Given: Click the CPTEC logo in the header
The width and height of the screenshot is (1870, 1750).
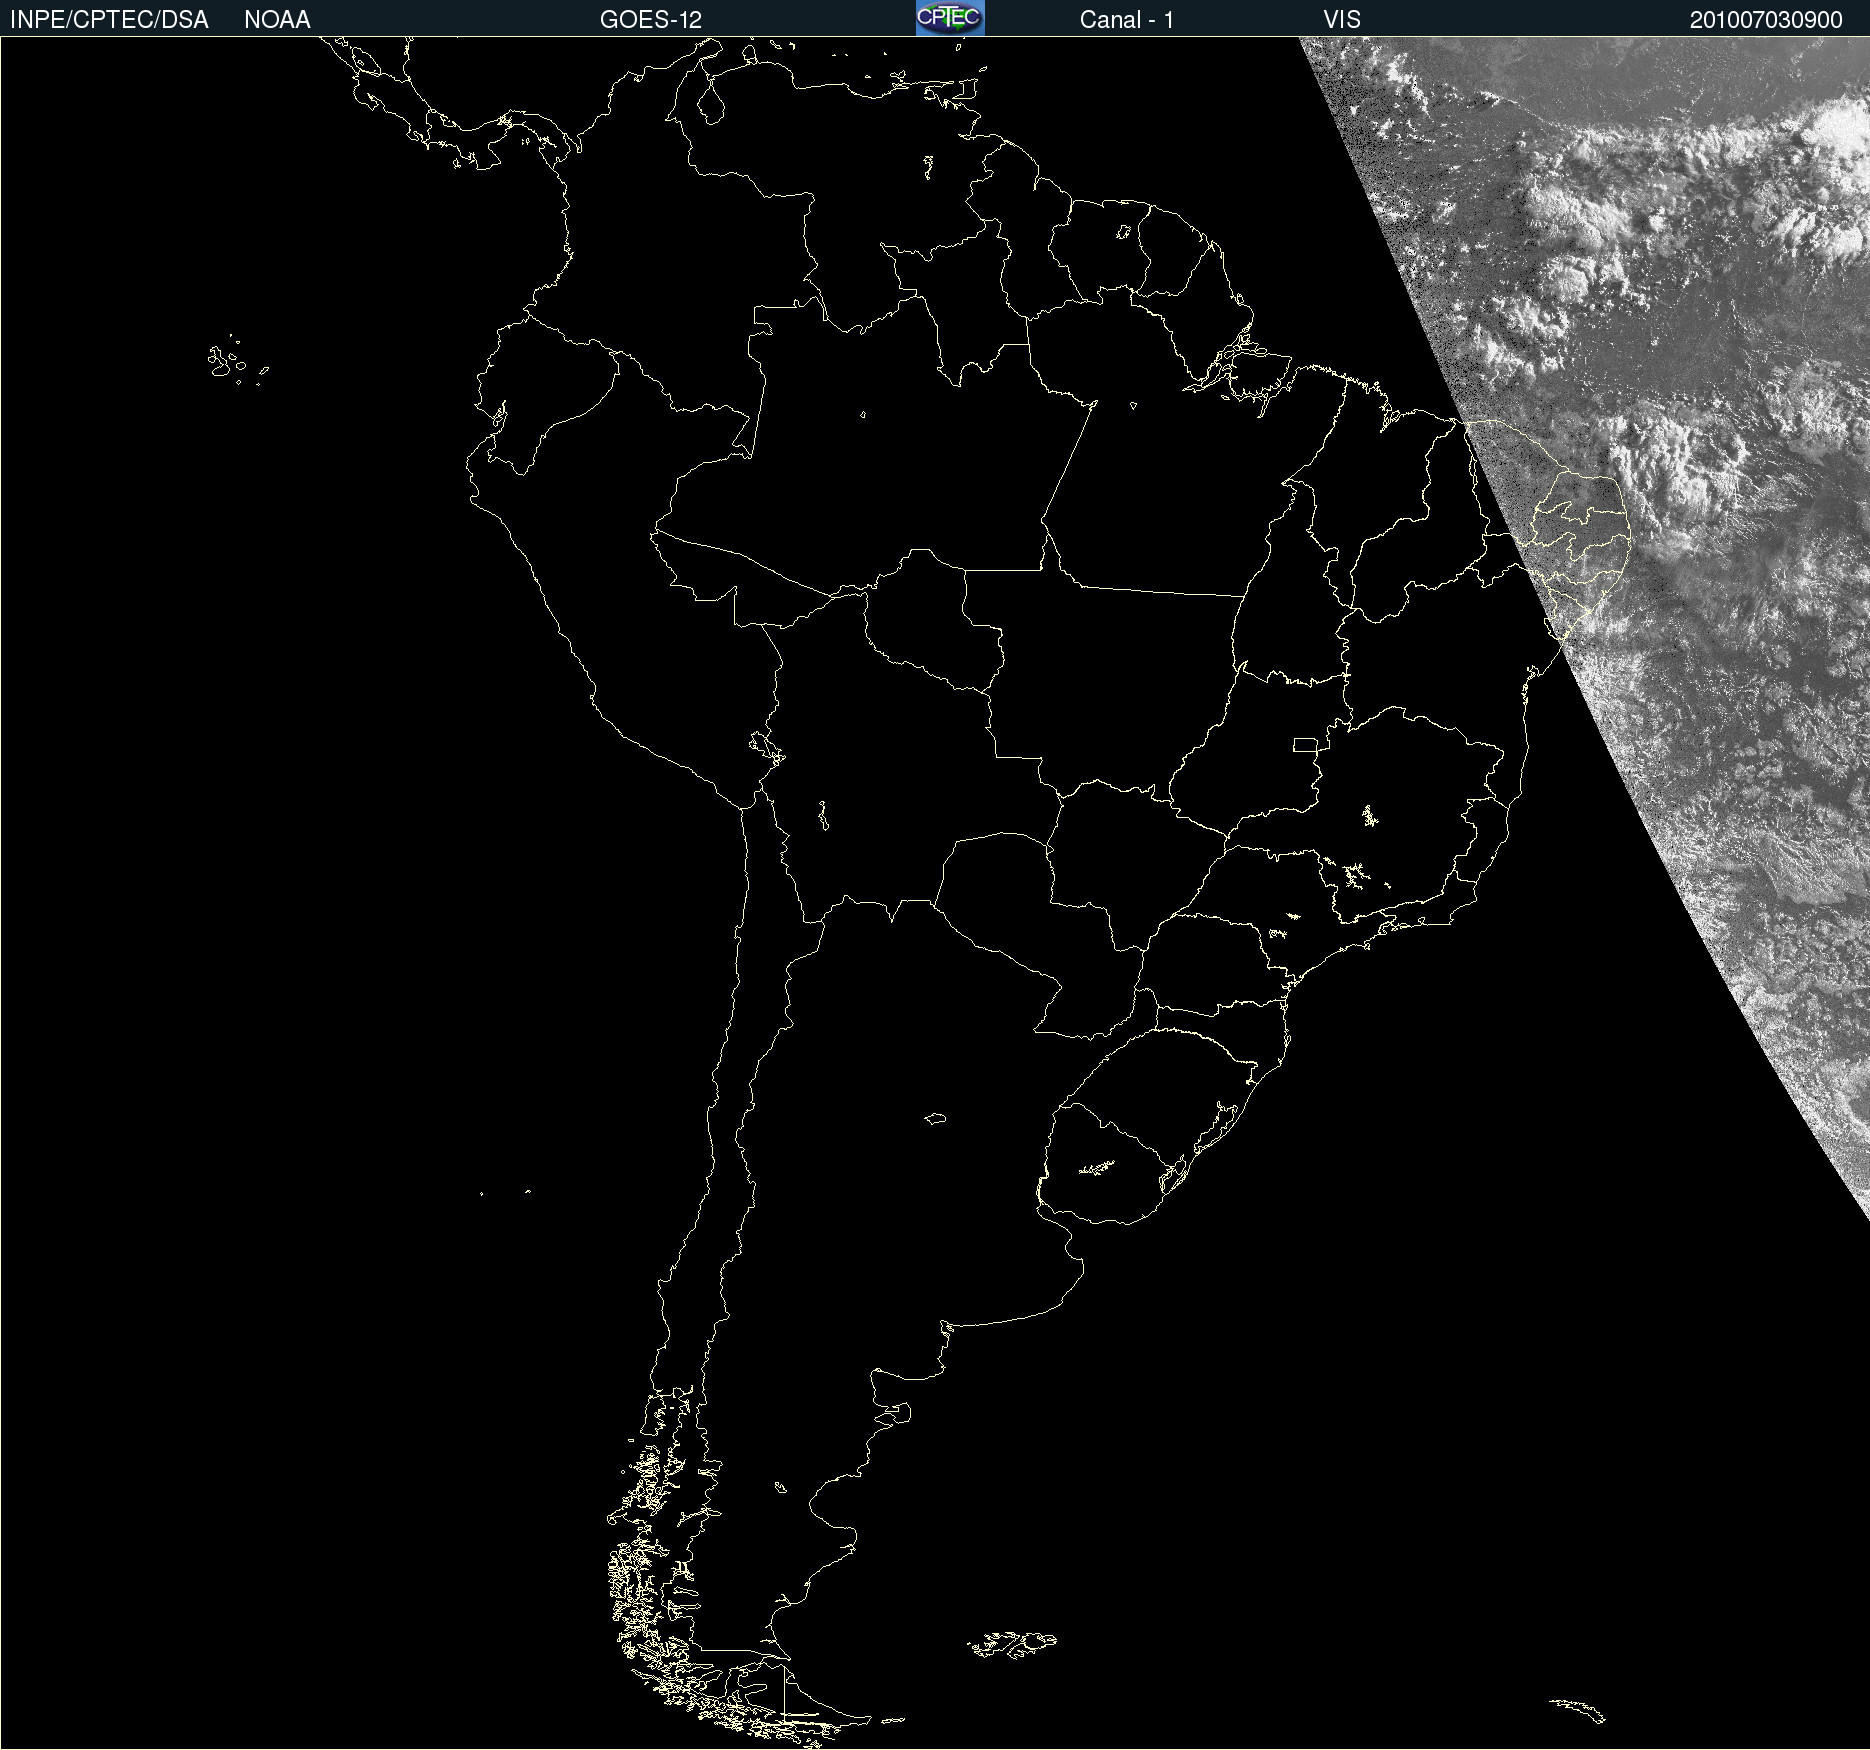Looking at the screenshot, I should click(x=950, y=18).
